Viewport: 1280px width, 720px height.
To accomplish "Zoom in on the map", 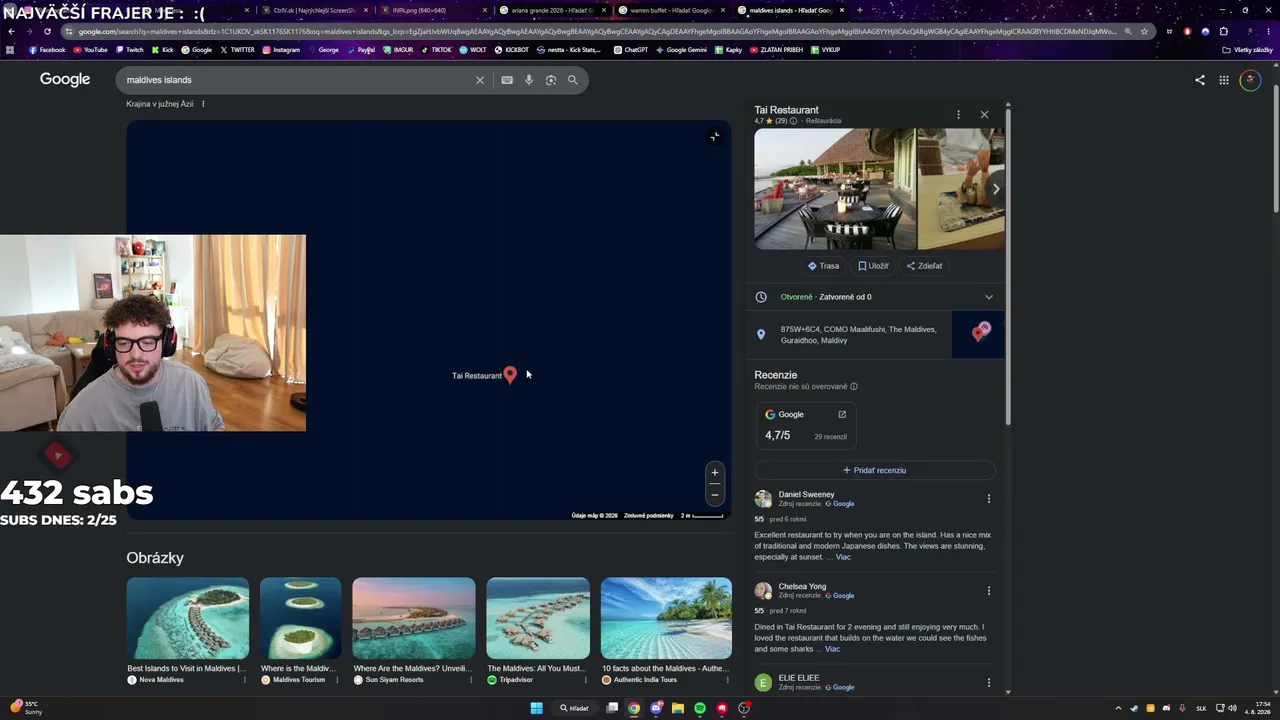I will pos(714,472).
